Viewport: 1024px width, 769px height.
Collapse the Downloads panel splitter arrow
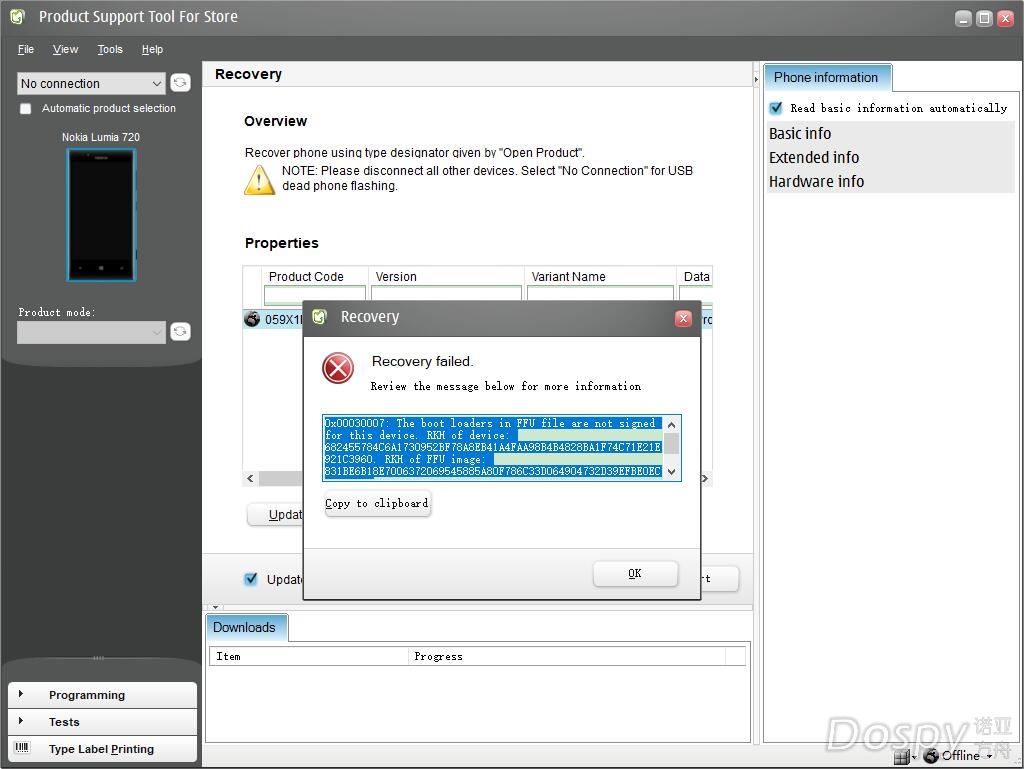(216, 607)
